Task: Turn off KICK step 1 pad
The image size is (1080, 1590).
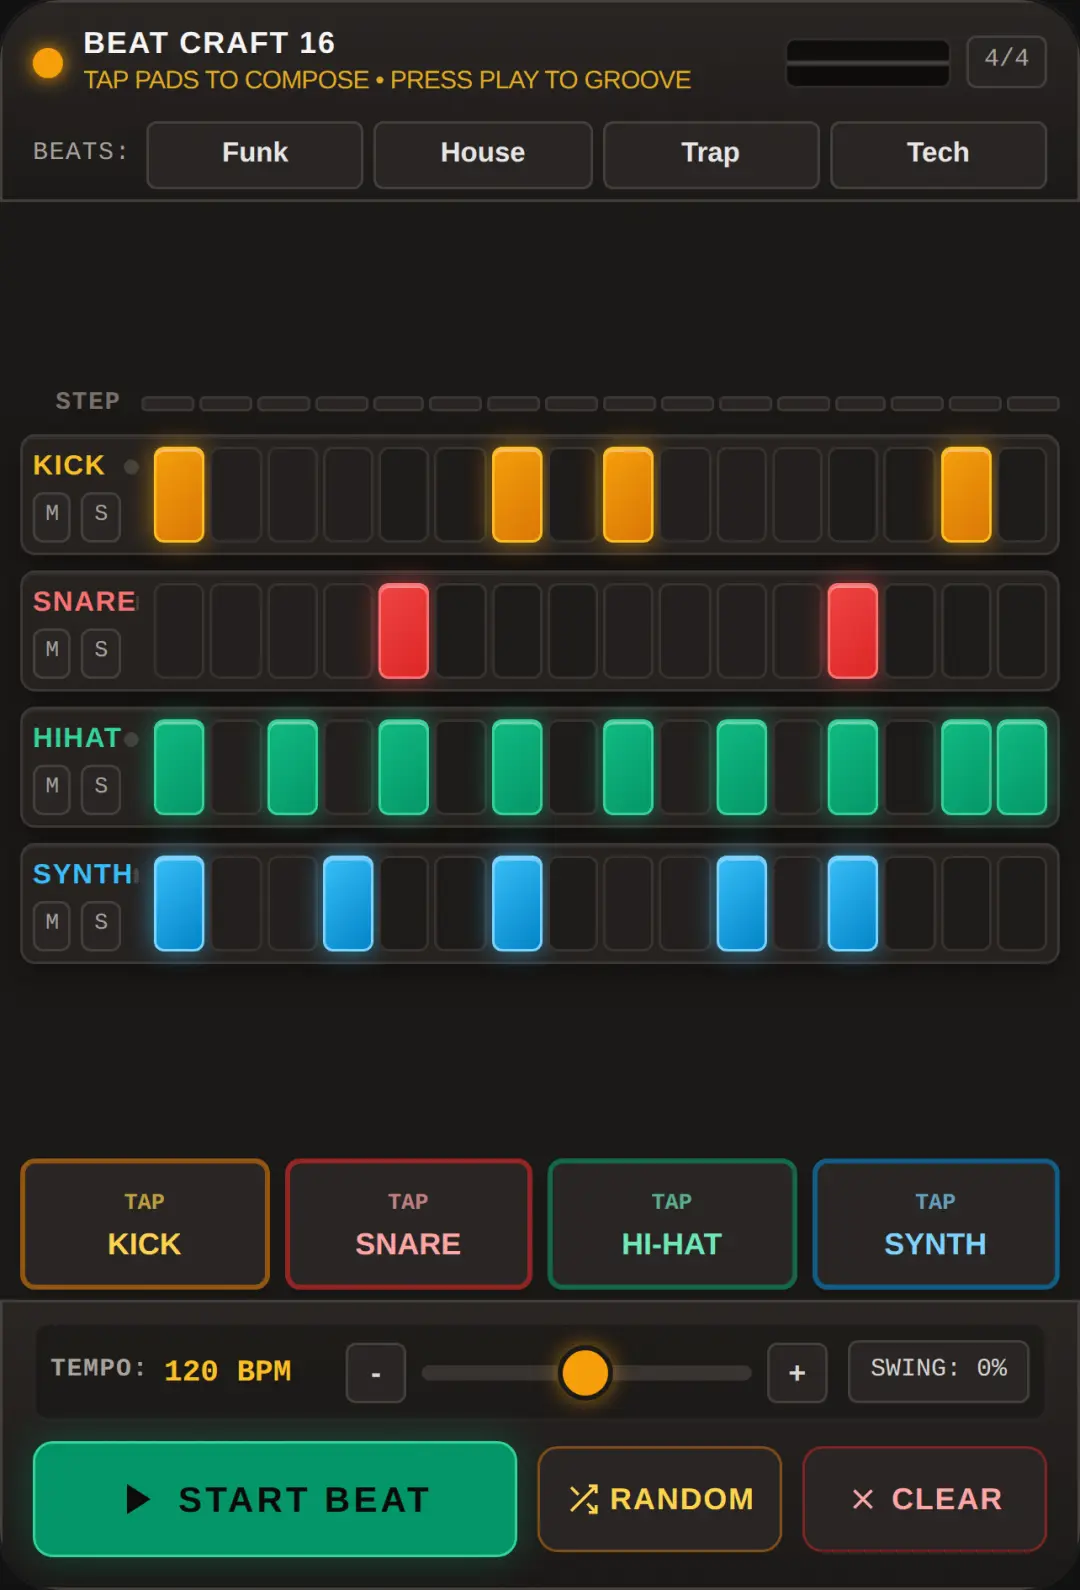Action: tap(179, 495)
